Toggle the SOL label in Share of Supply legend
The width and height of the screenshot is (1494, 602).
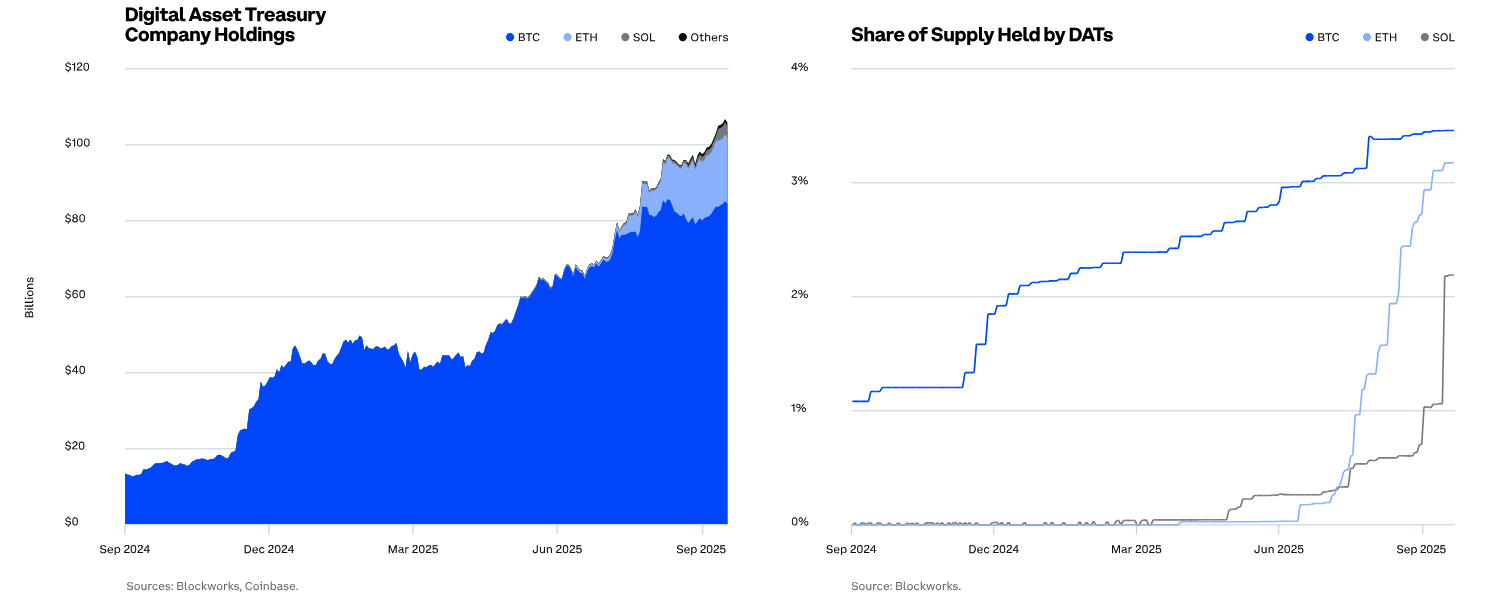tap(1443, 38)
